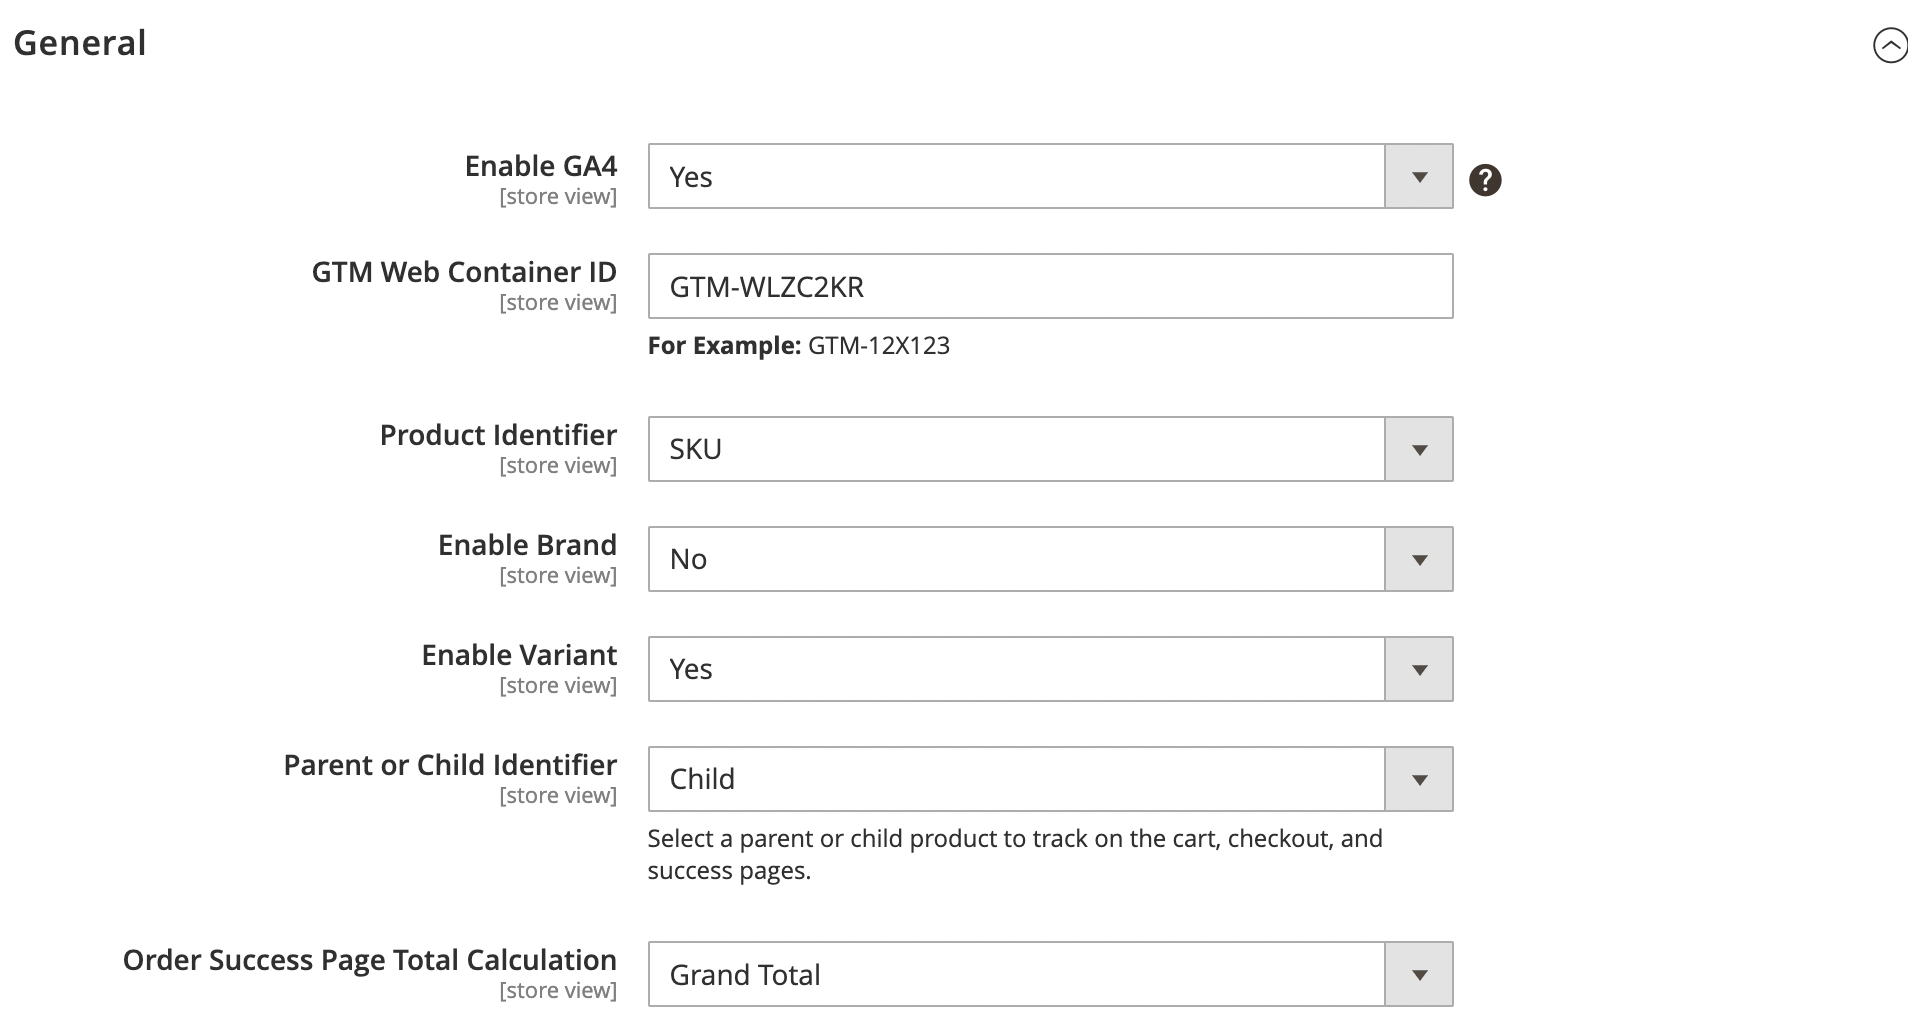This screenshot has height=1036, width=1908.
Task: Click the GTM Web Container ID label
Action: 464,272
